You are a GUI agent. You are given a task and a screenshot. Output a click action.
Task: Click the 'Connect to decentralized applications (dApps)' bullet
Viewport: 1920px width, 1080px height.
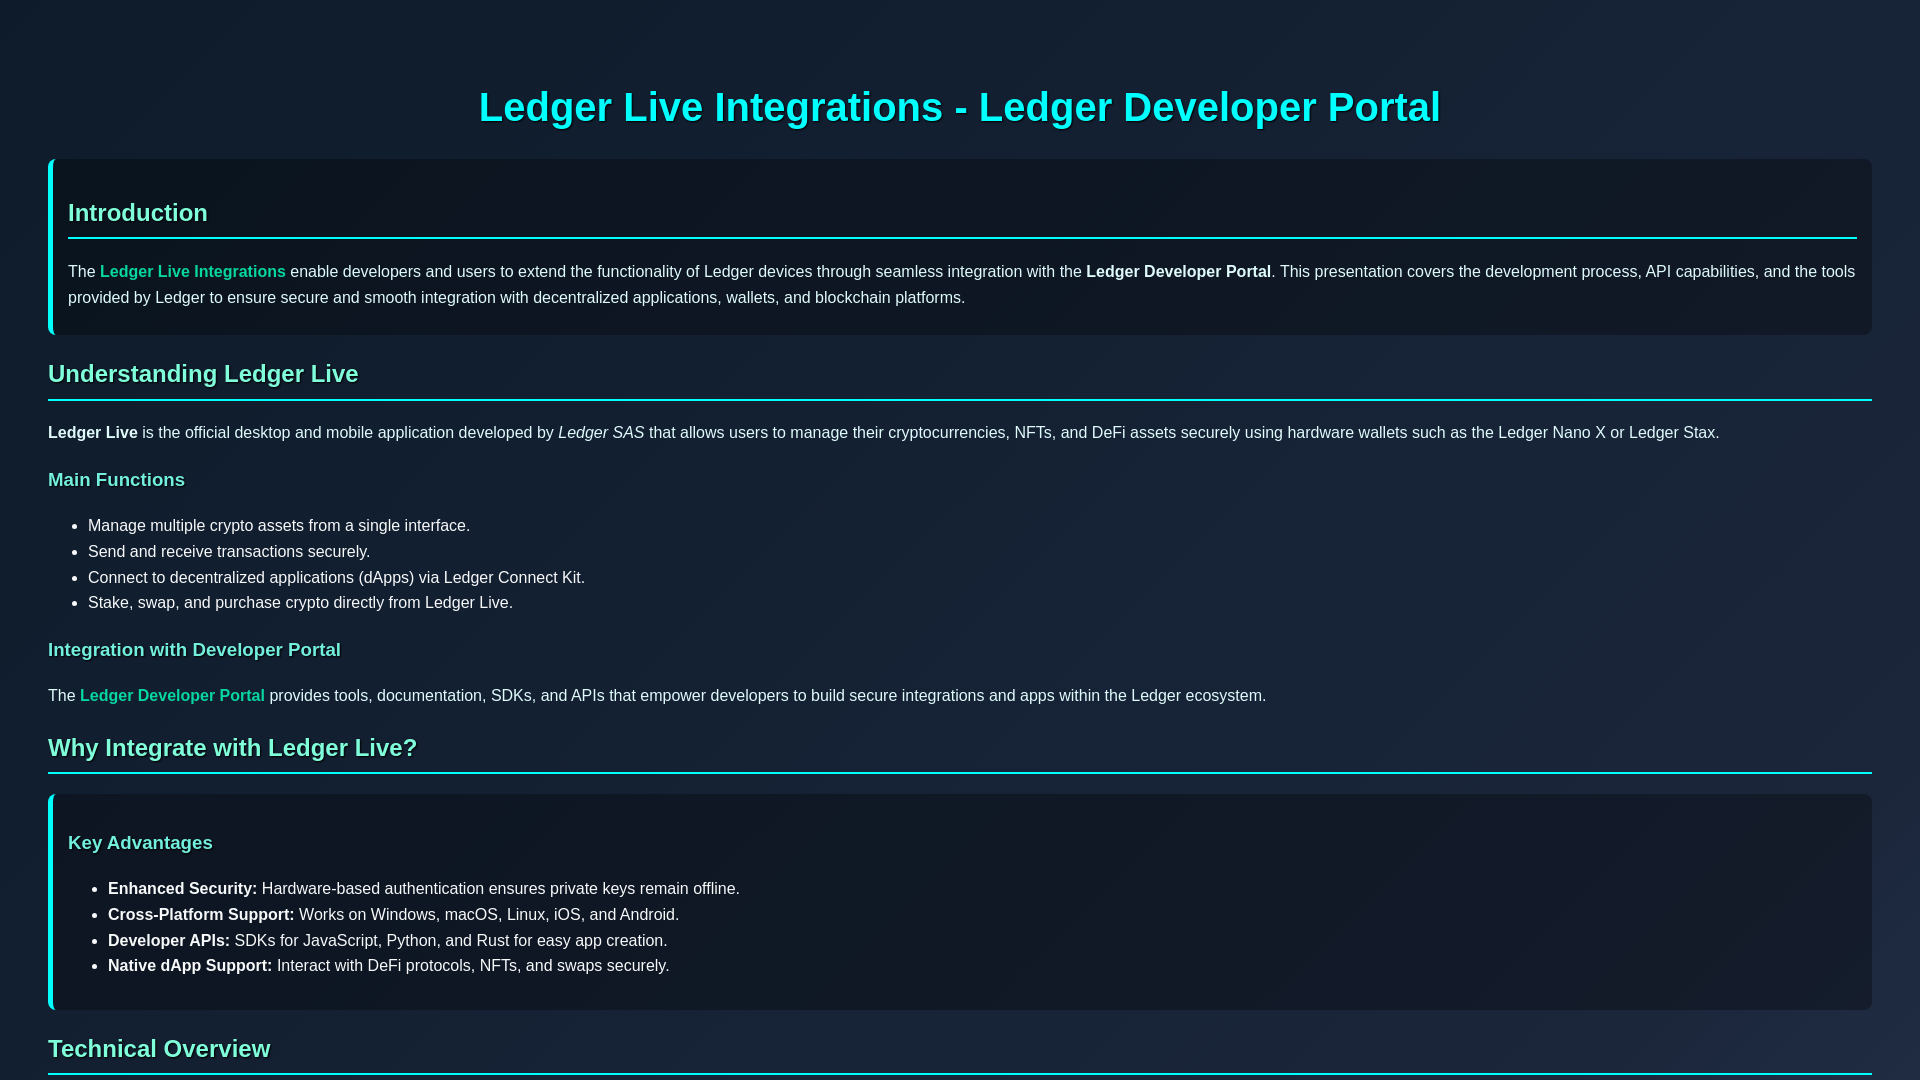click(336, 578)
